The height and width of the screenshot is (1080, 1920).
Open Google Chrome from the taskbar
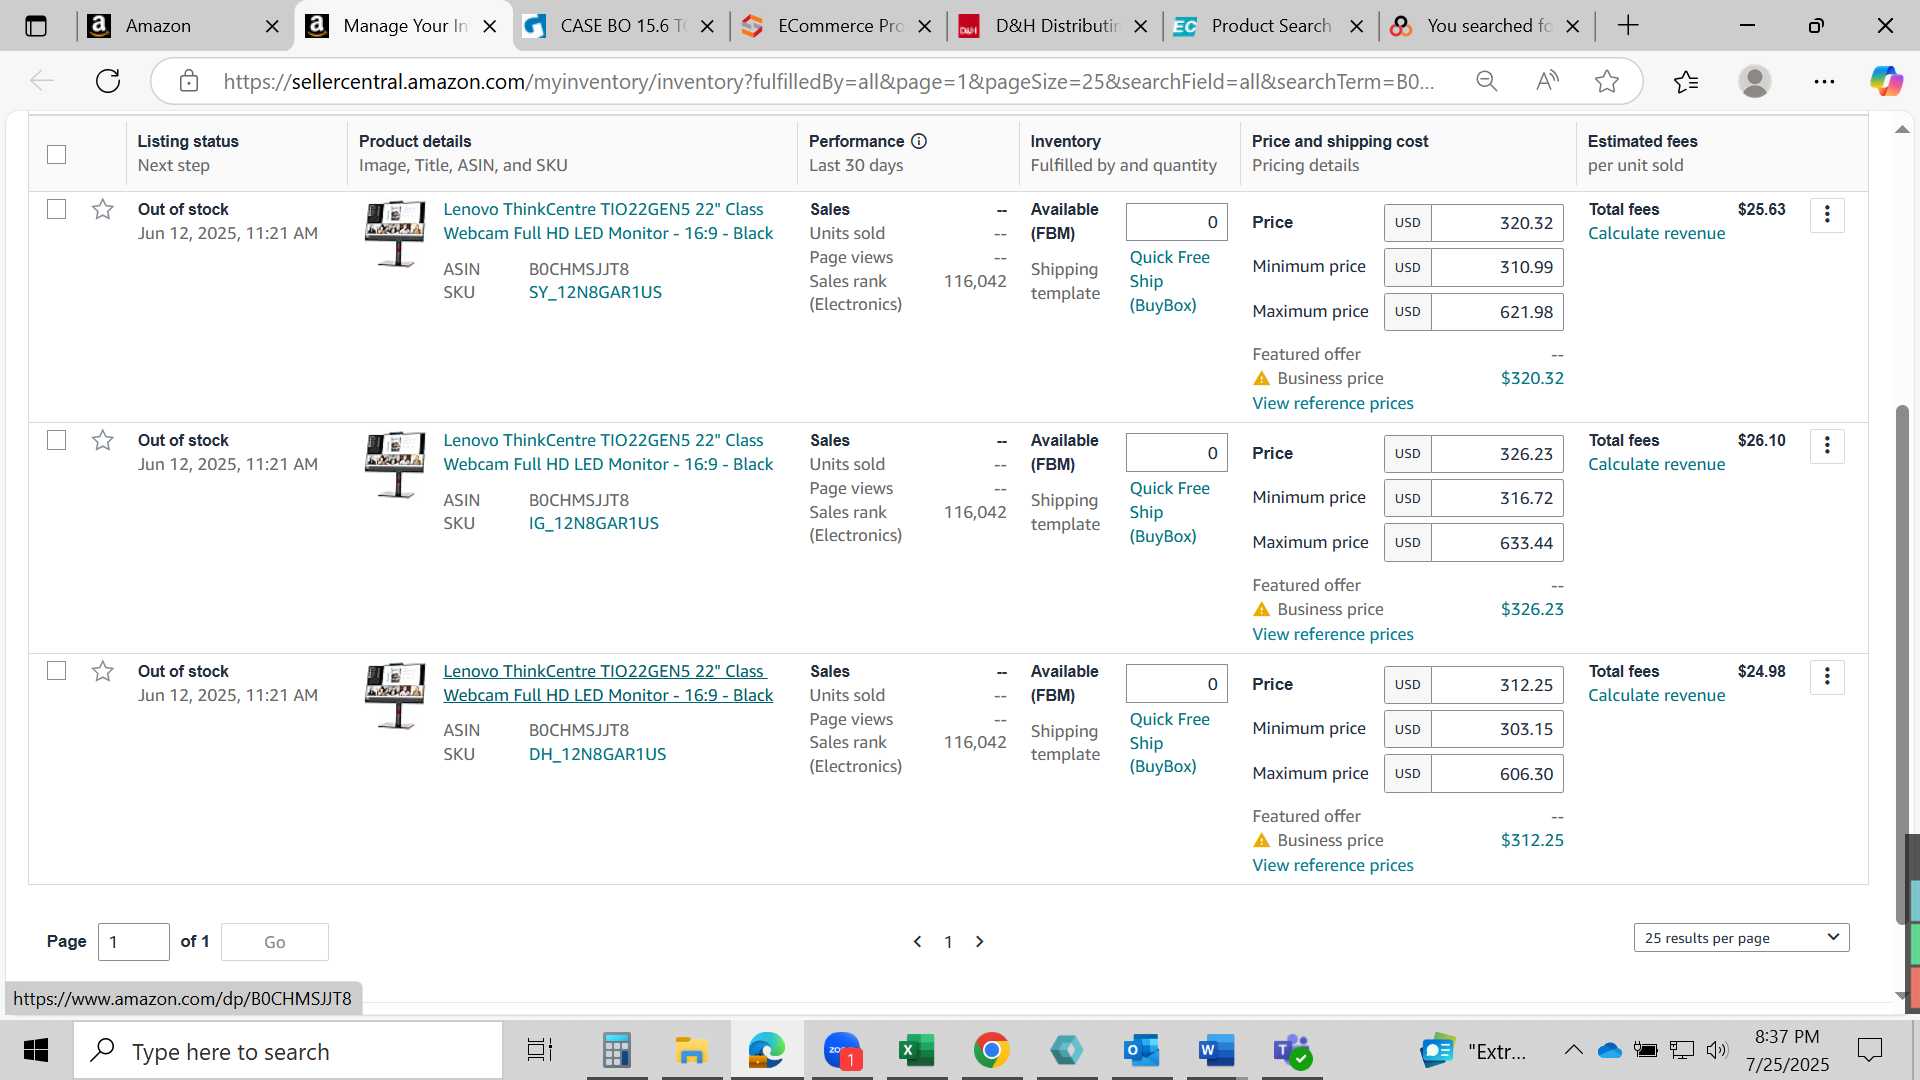pyautogui.click(x=991, y=1051)
